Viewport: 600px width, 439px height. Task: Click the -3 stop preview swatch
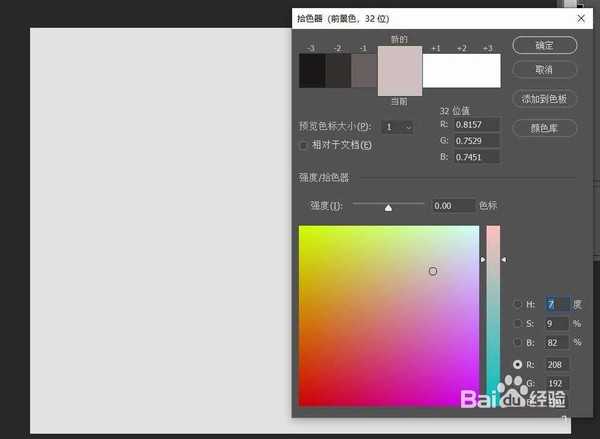click(311, 70)
